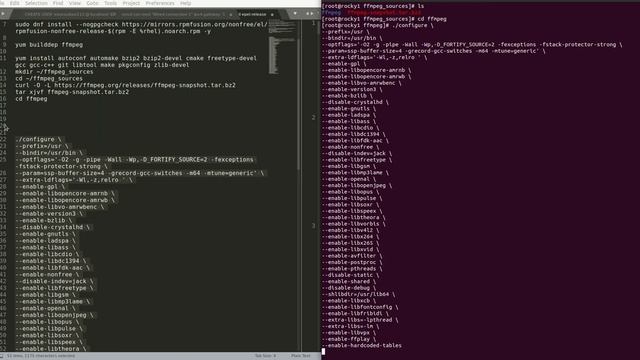Click '--enable-gpl' line in the editor

40,187
